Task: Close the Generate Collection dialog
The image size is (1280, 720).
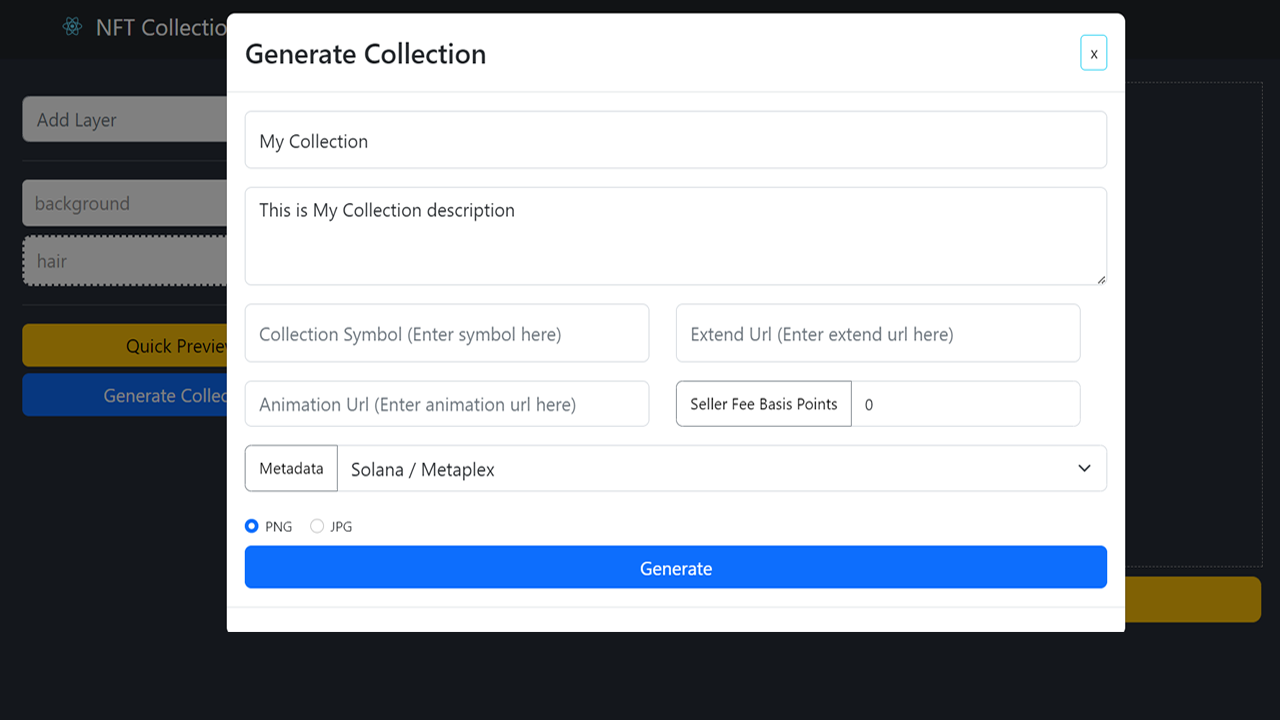Action: pyautogui.click(x=1093, y=53)
